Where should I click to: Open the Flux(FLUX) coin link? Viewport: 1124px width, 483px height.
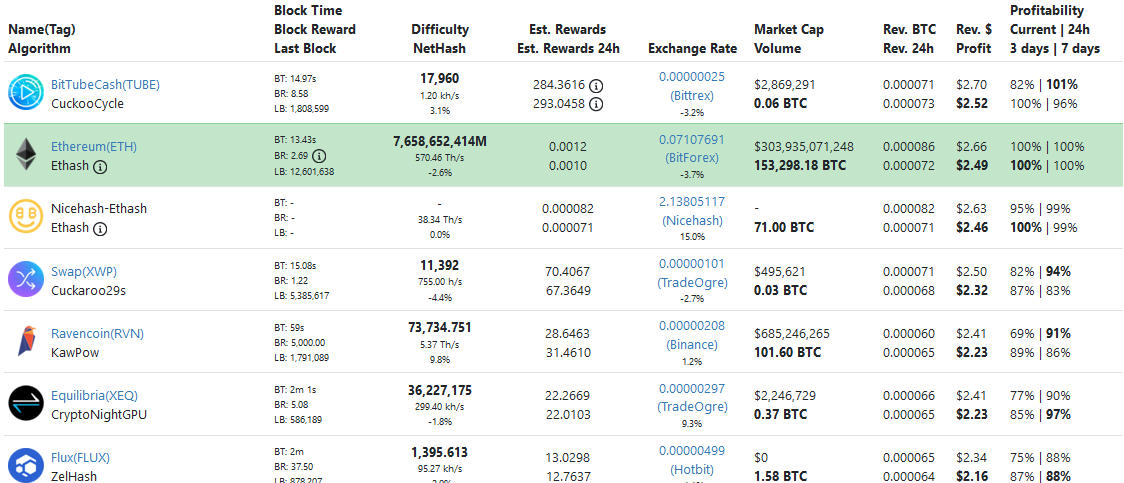(80, 457)
